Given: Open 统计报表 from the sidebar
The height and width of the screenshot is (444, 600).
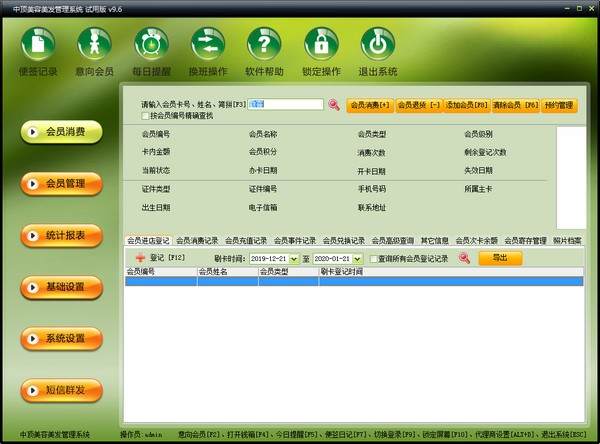Looking at the screenshot, I should (63, 235).
